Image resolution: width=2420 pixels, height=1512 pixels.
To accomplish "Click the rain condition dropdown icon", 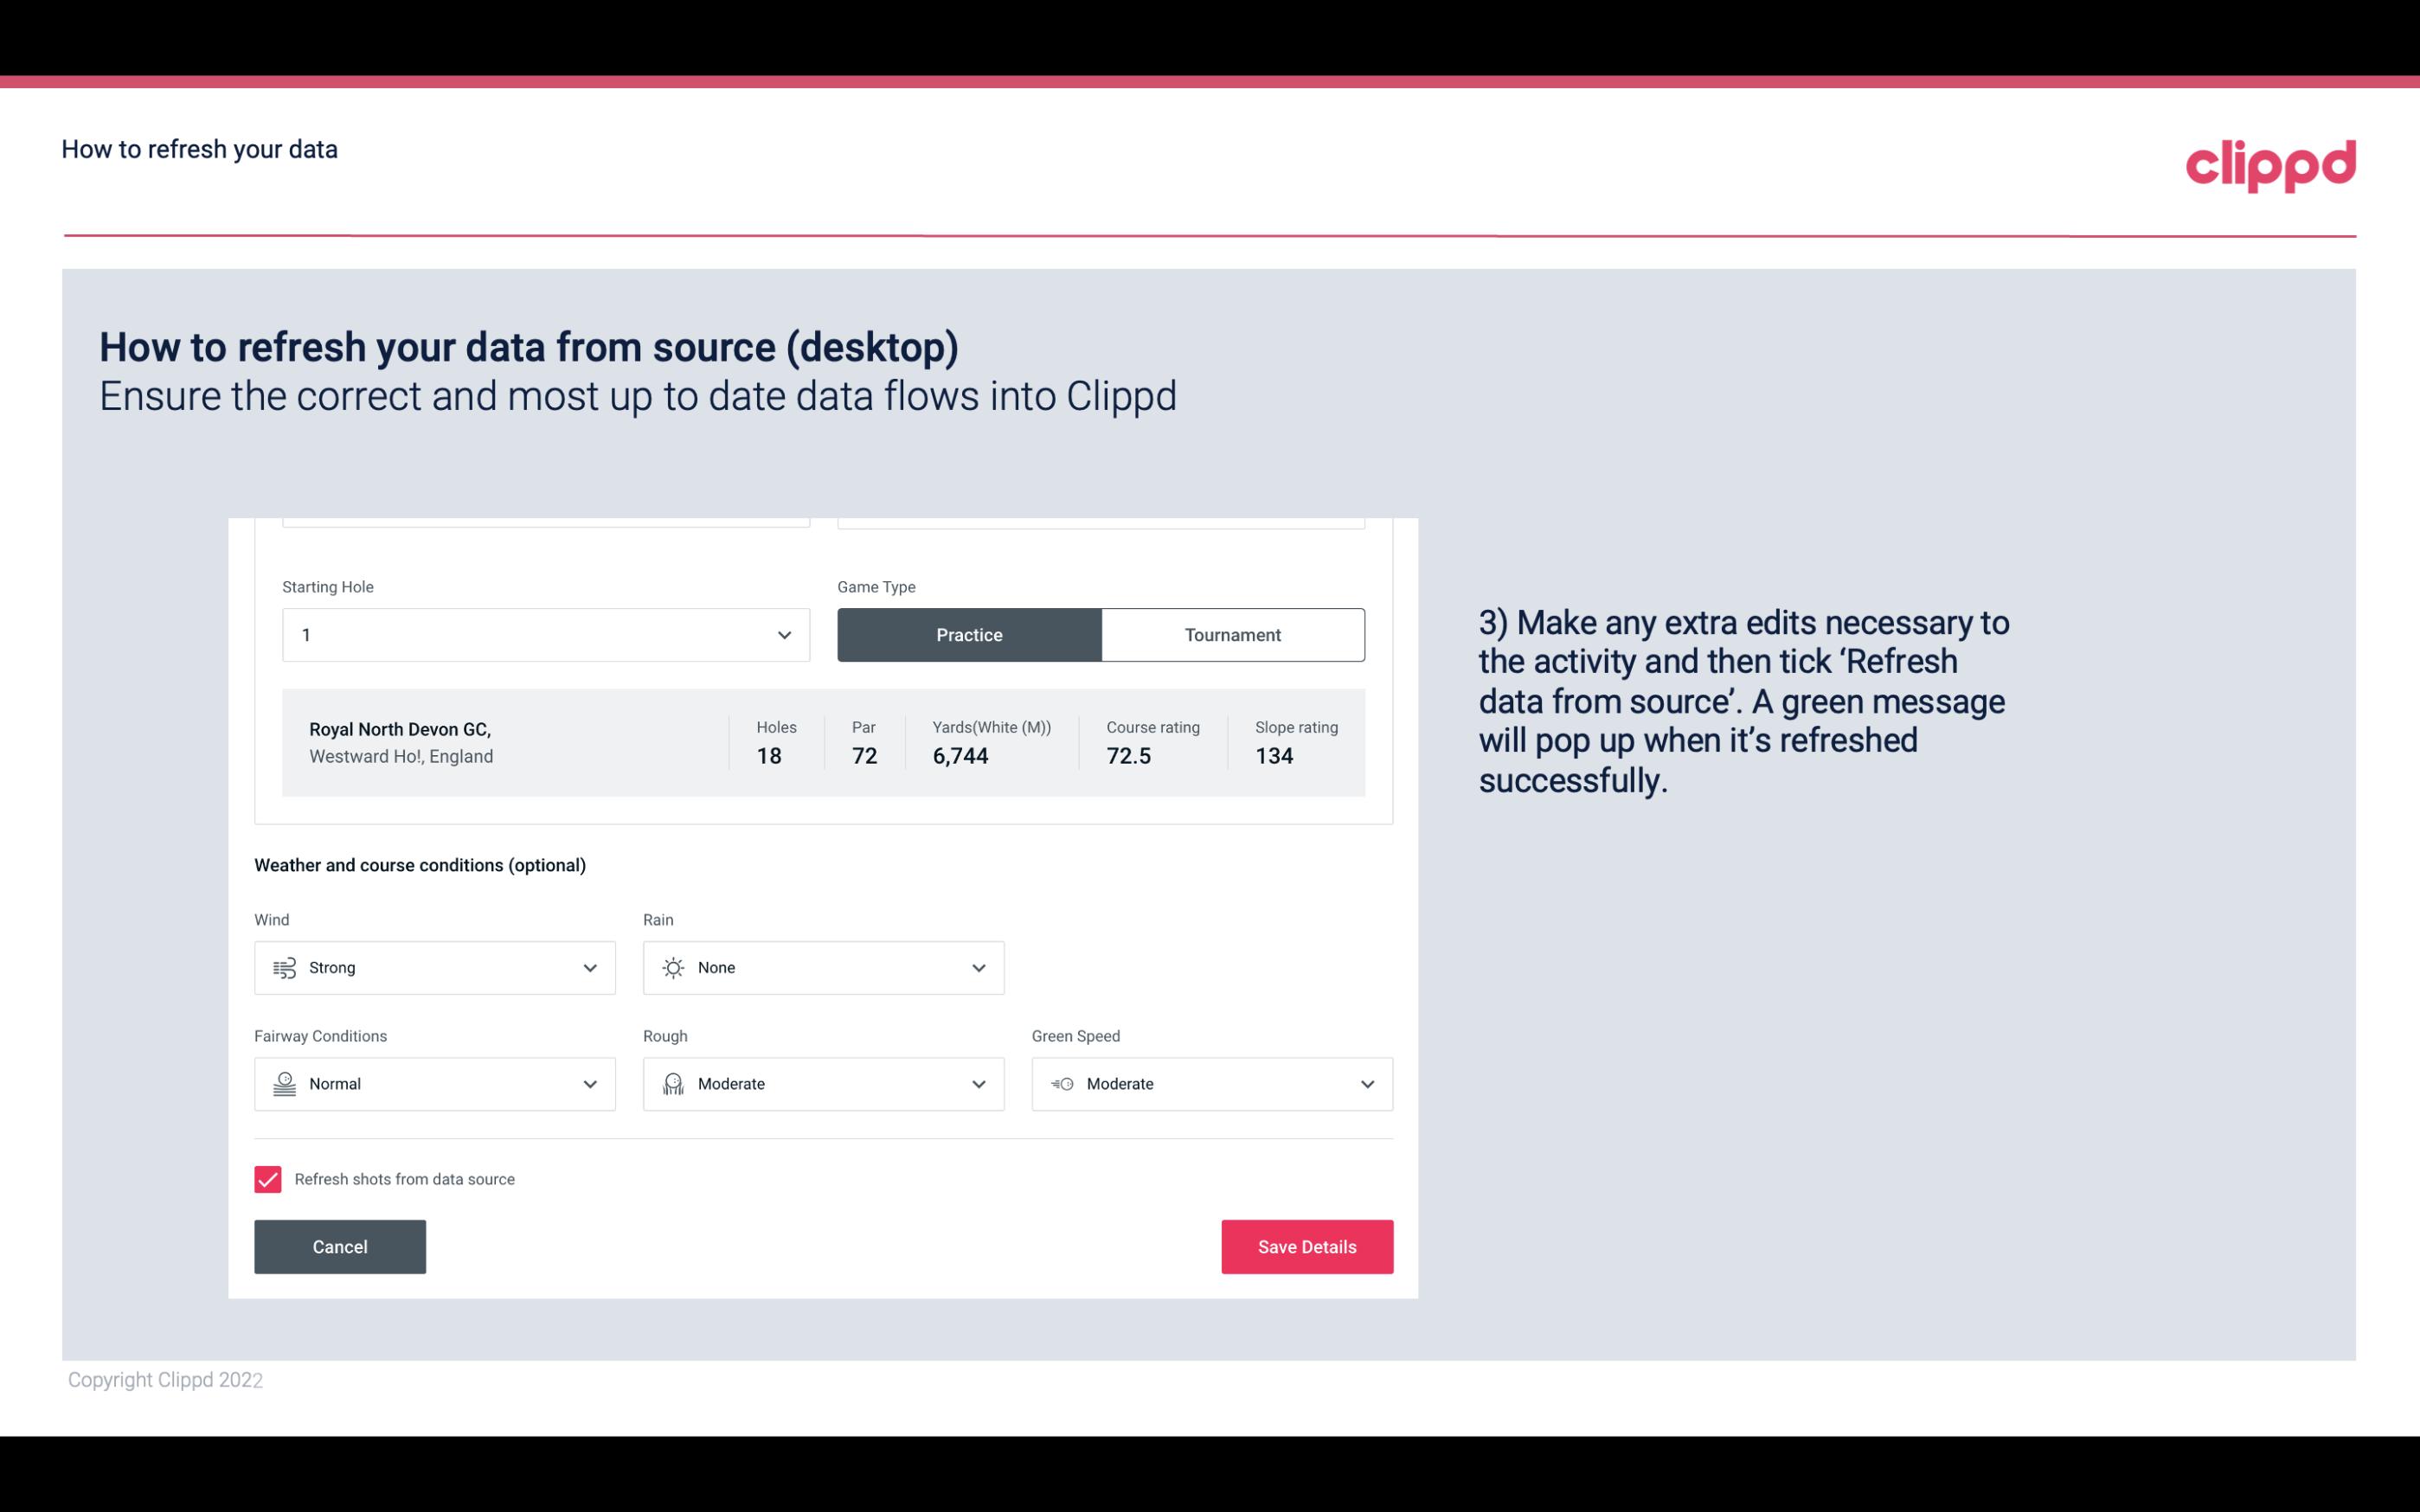I will [978, 967].
